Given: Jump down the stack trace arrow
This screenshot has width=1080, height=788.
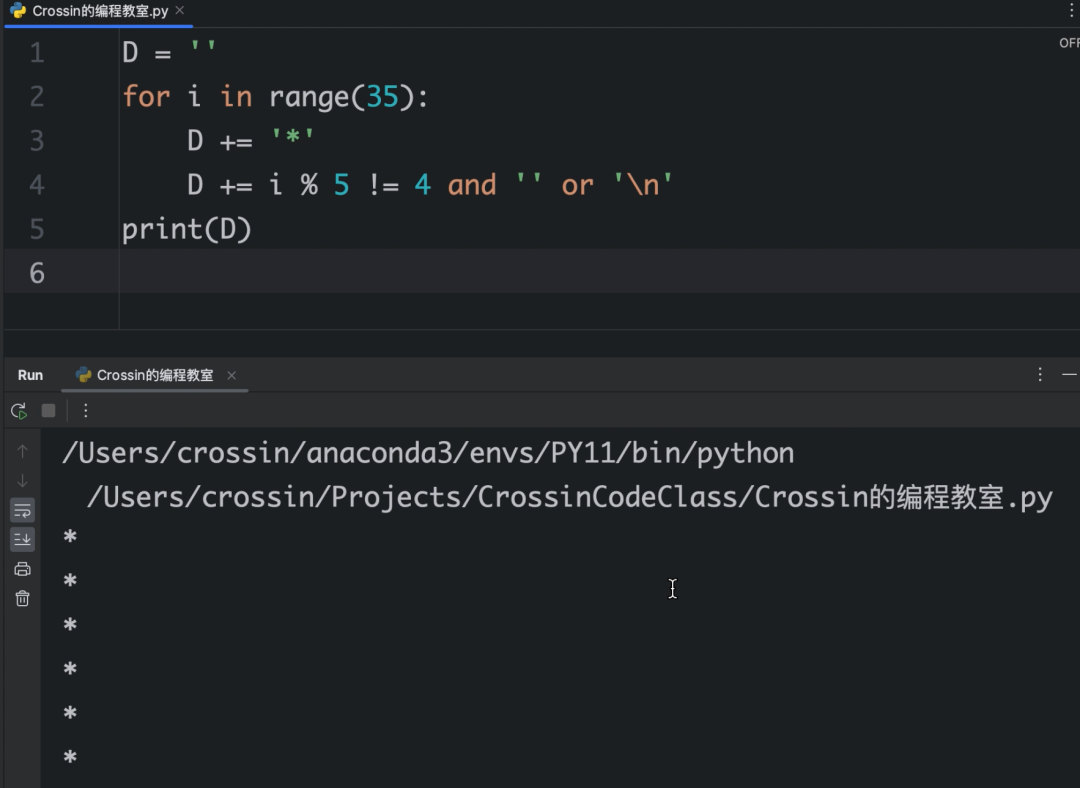Looking at the screenshot, I should (22, 480).
